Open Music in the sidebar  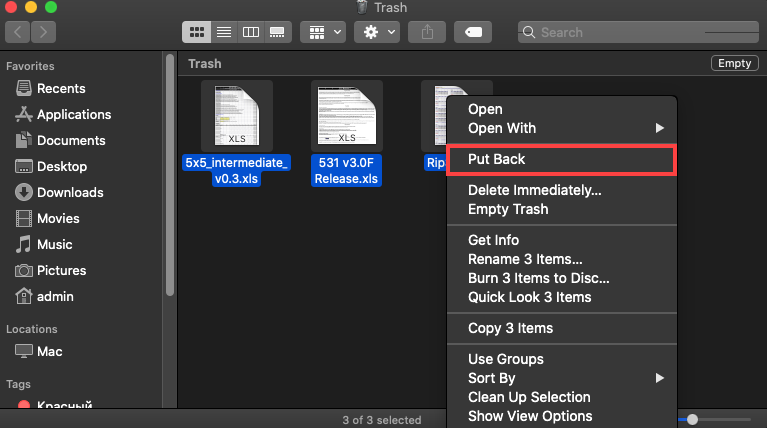click(x=44, y=244)
